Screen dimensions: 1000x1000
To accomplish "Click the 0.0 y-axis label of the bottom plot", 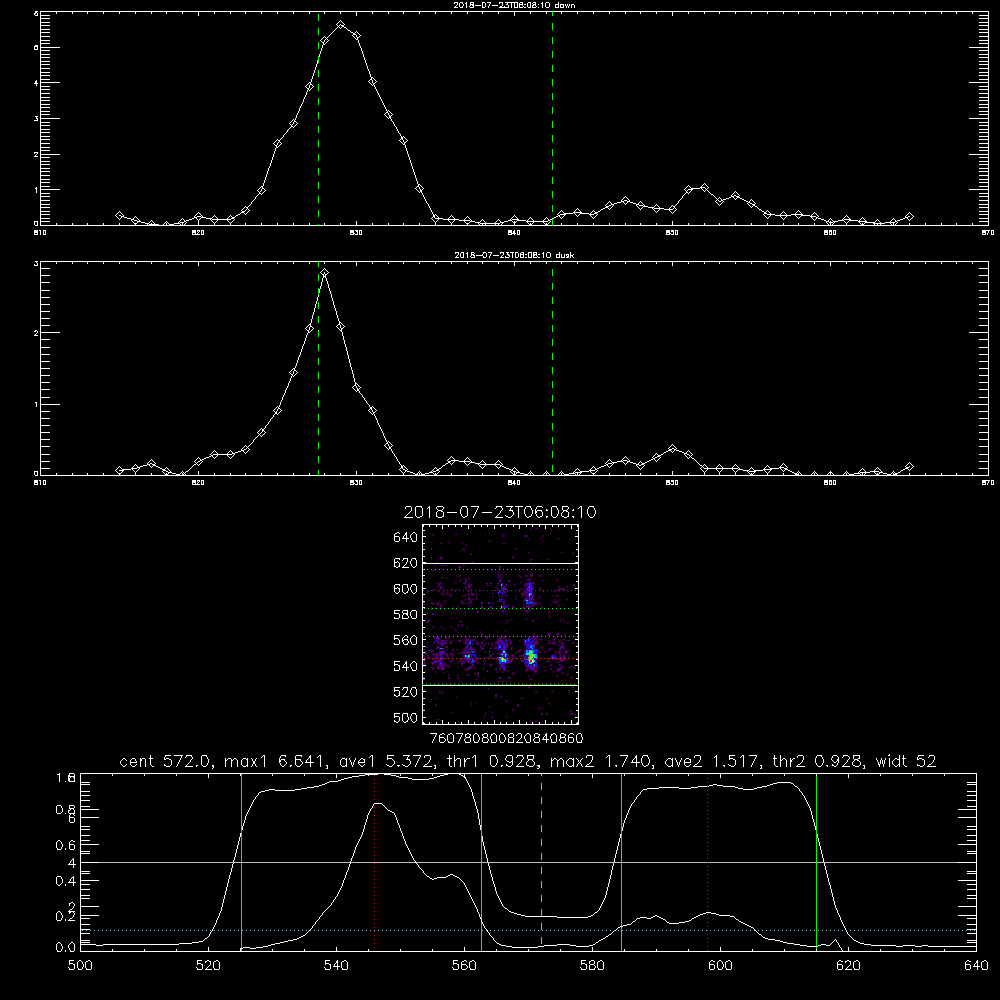I will pyautogui.click(x=66, y=948).
